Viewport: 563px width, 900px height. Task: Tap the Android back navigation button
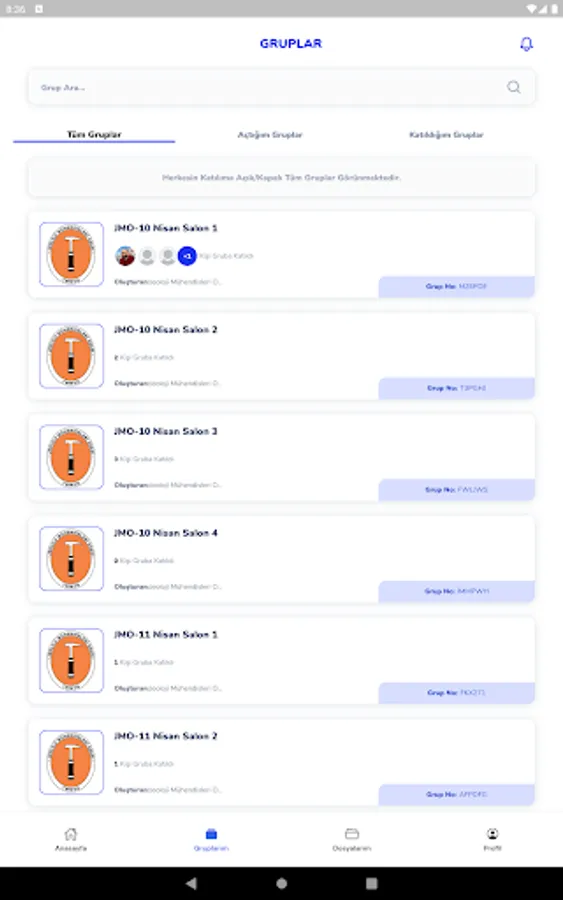[x=192, y=883]
